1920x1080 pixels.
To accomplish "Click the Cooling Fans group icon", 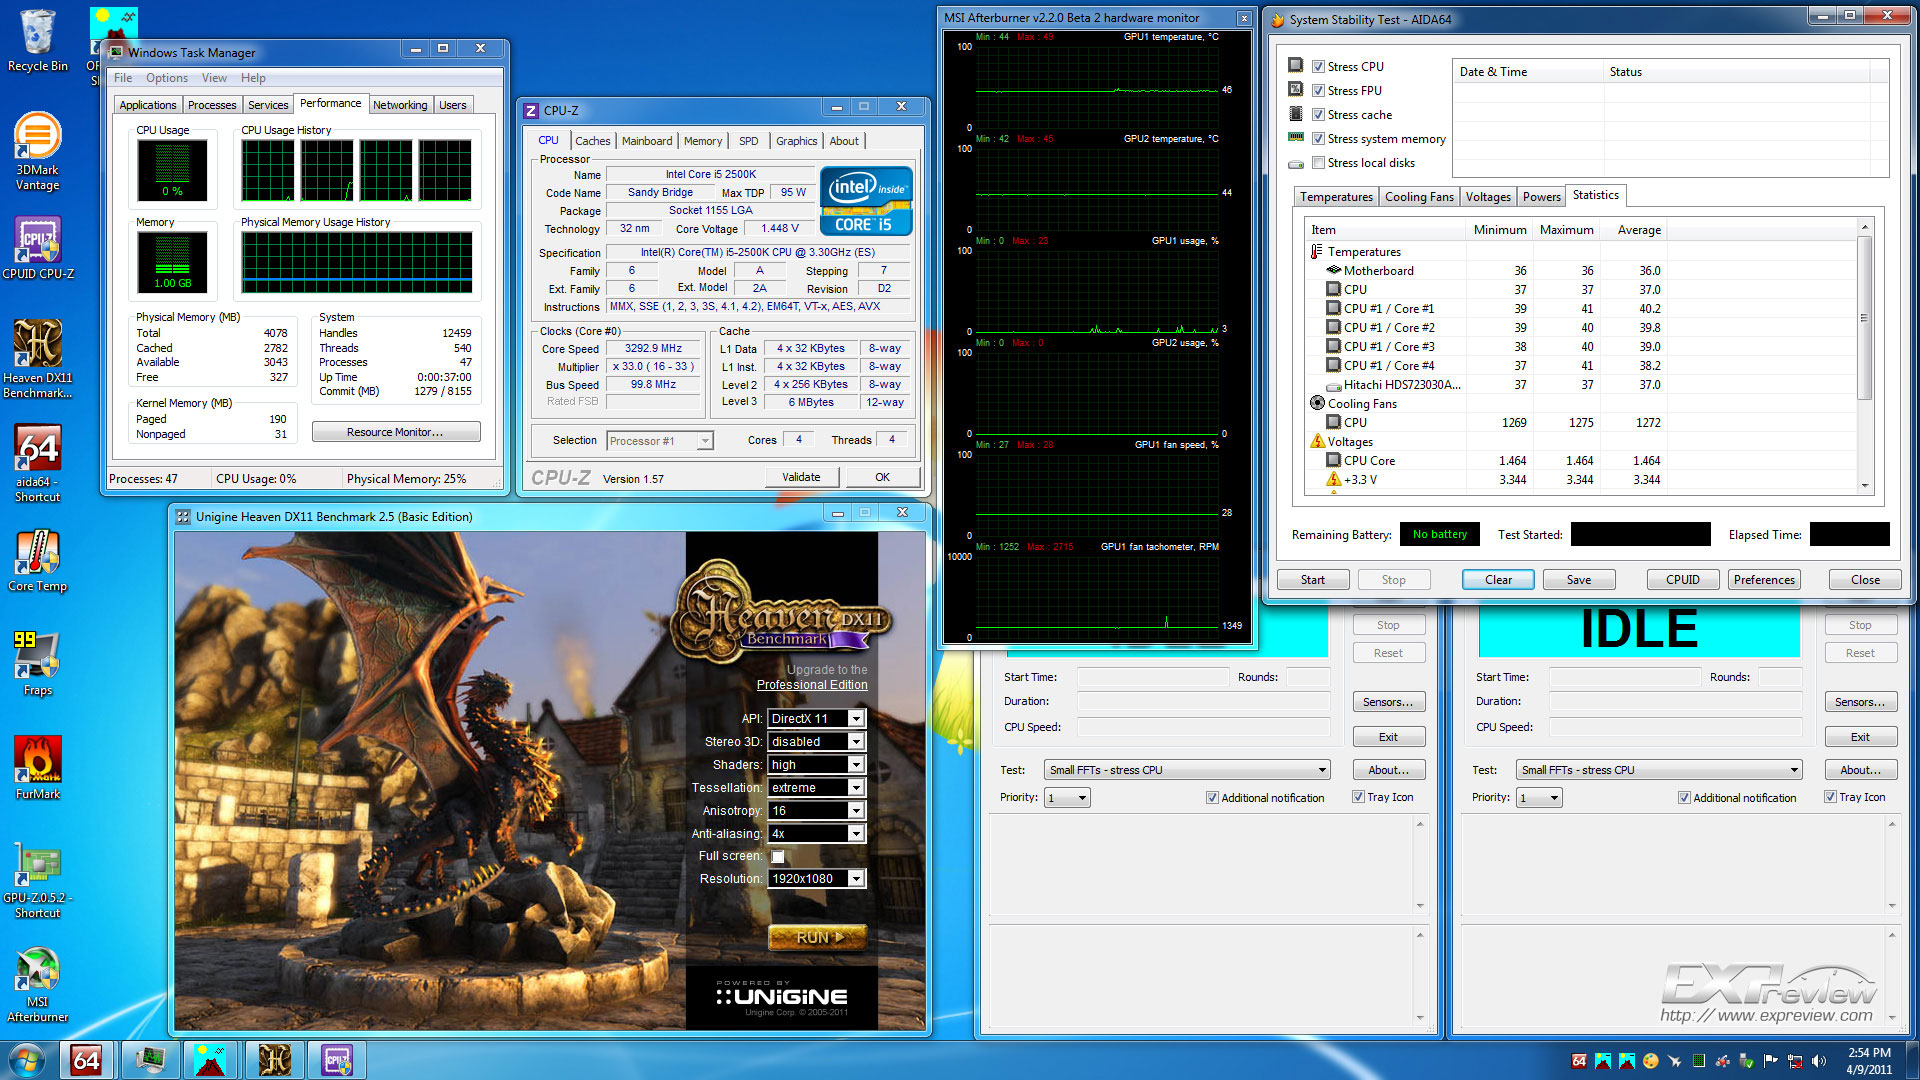I will pyautogui.click(x=1317, y=403).
